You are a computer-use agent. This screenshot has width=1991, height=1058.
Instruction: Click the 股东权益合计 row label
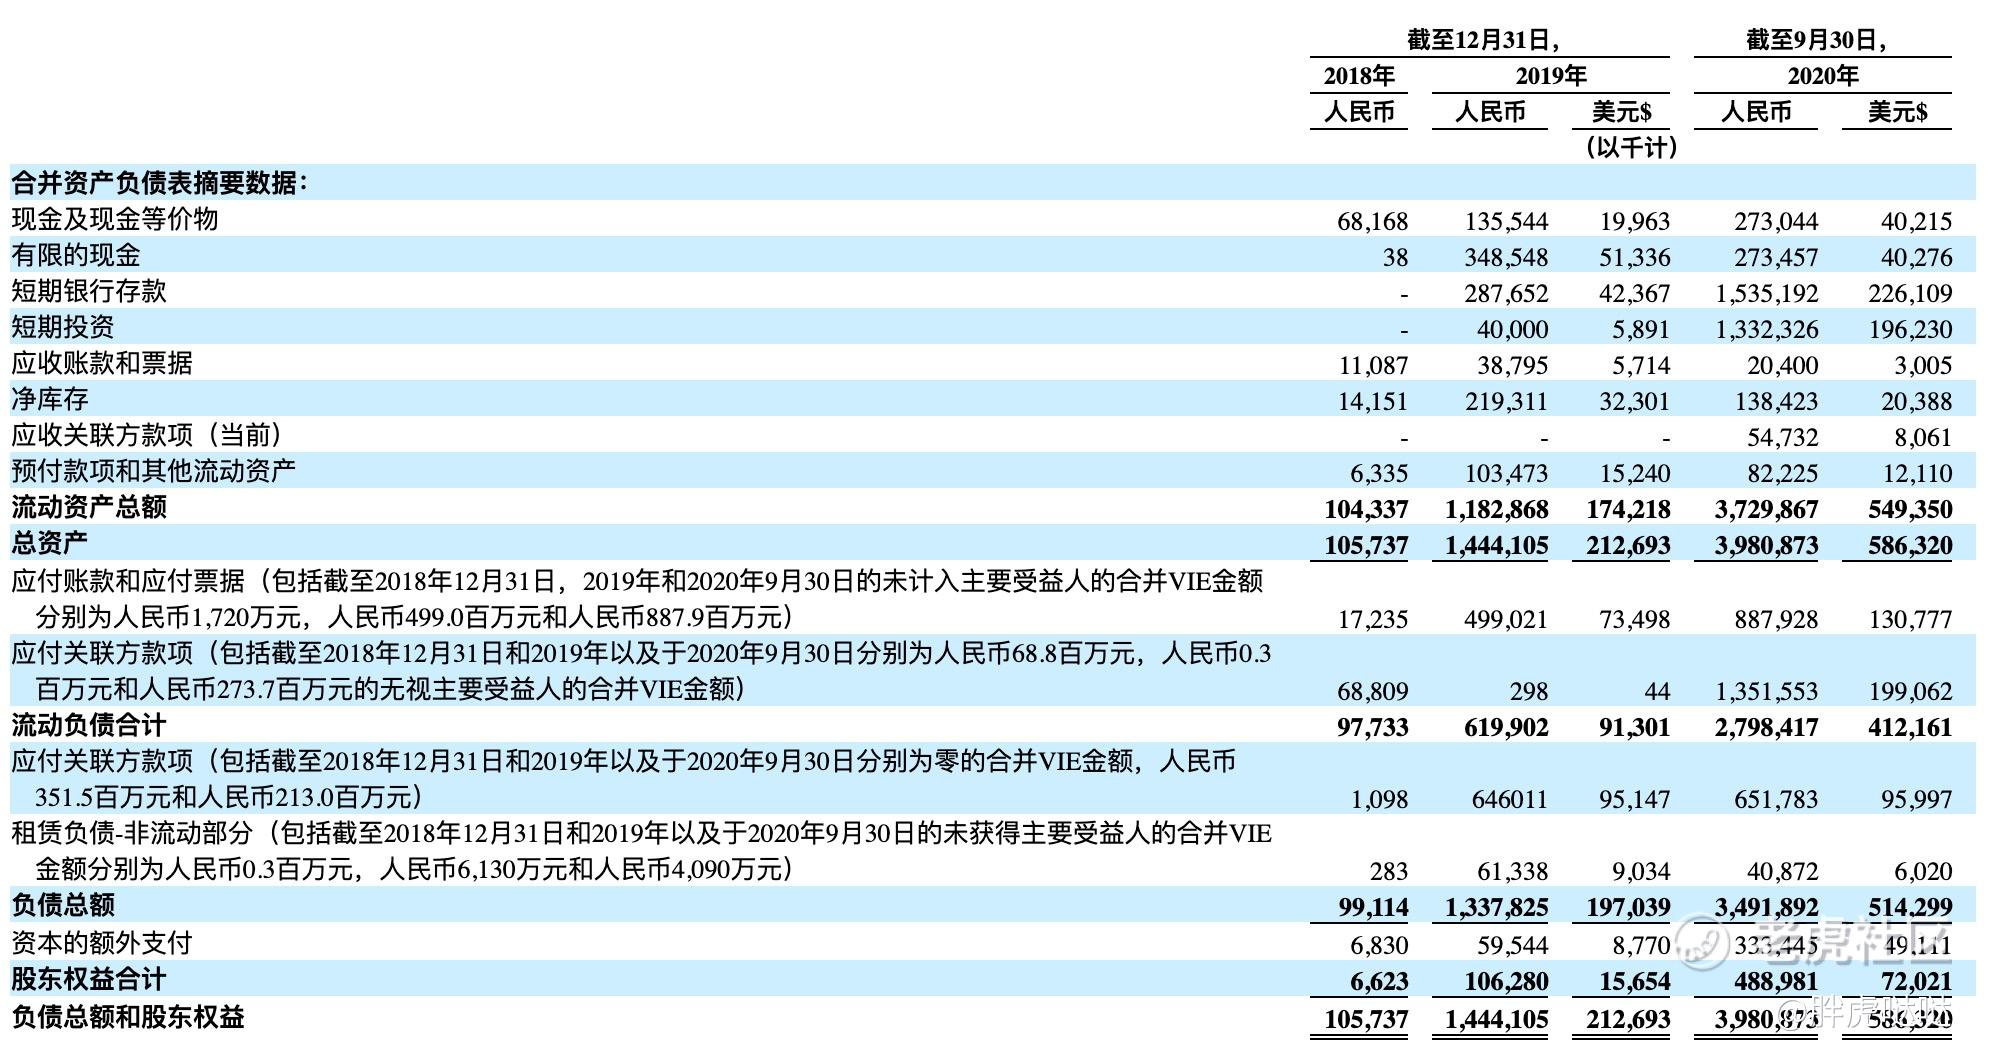[89, 979]
